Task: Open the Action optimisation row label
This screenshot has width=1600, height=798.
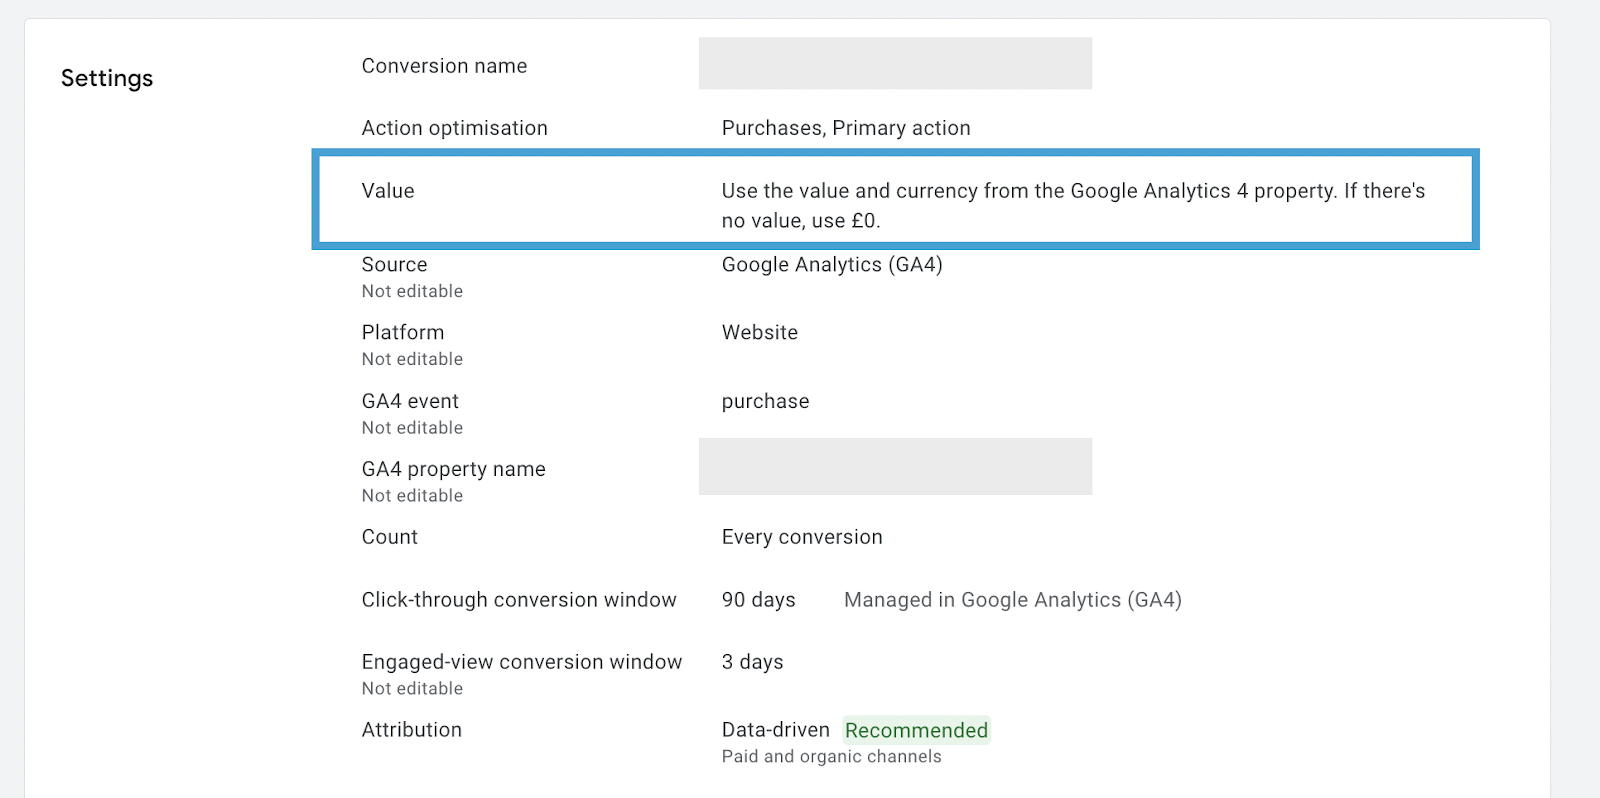Action: tap(454, 128)
